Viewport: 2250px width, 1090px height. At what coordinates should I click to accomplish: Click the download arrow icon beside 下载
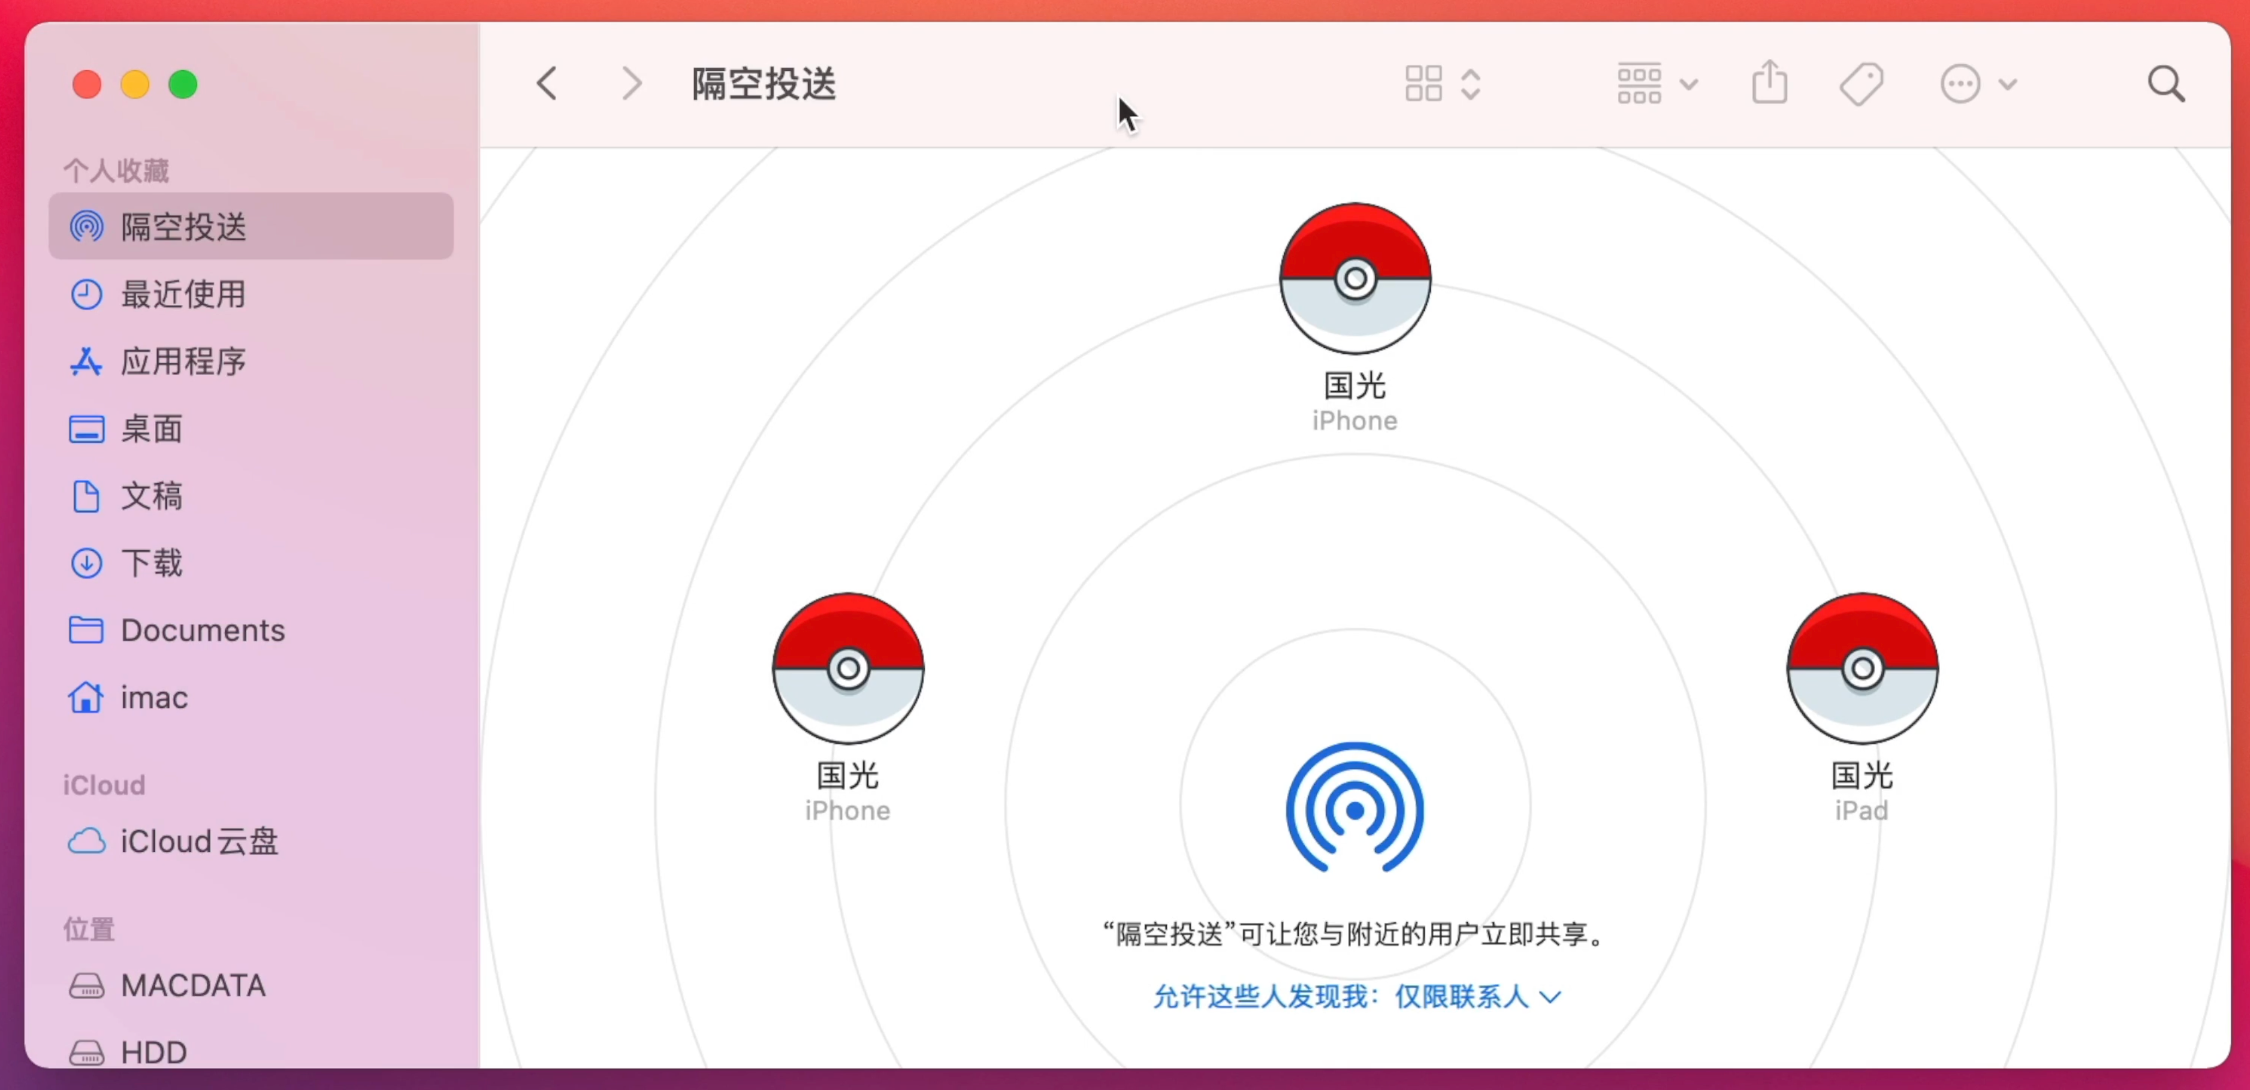tap(86, 563)
